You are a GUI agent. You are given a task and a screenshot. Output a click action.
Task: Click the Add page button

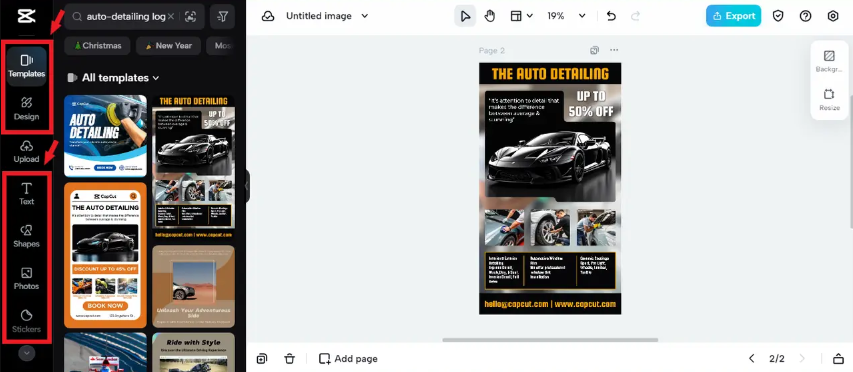click(x=348, y=358)
